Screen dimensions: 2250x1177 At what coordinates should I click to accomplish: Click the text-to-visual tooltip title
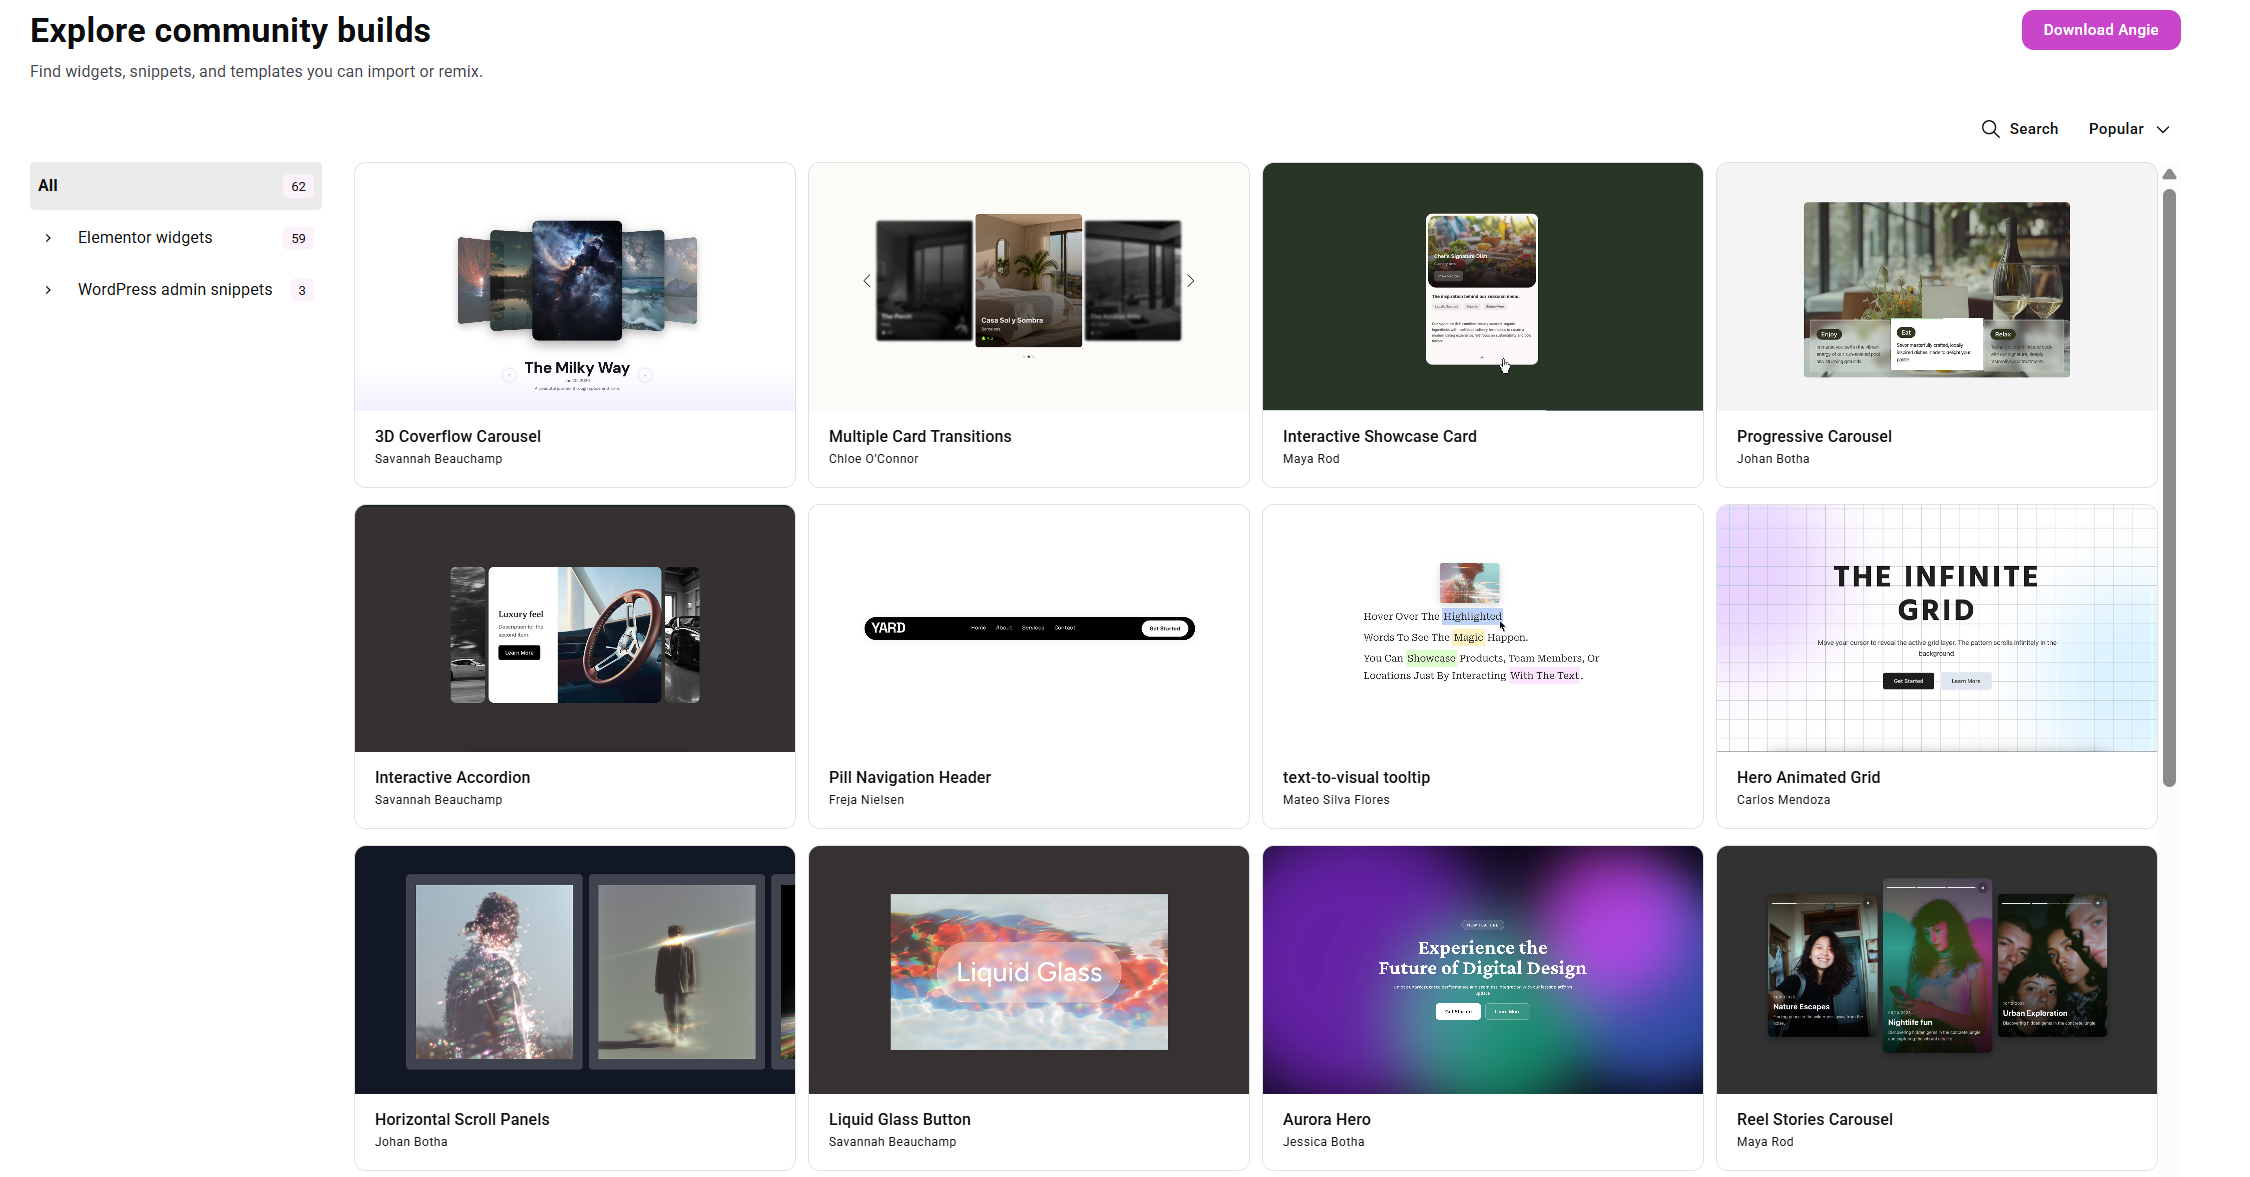[1356, 778]
